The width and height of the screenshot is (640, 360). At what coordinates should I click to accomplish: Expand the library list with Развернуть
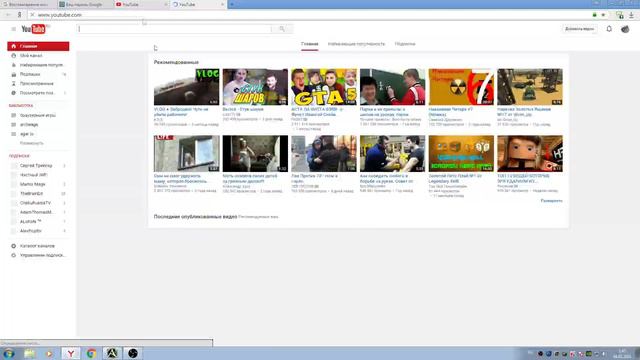coord(31,143)
